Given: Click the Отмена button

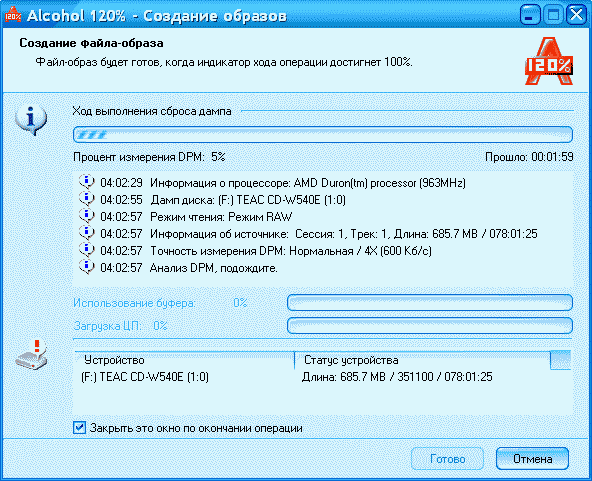Looking at the screenshot, I should tap(532, 459).
